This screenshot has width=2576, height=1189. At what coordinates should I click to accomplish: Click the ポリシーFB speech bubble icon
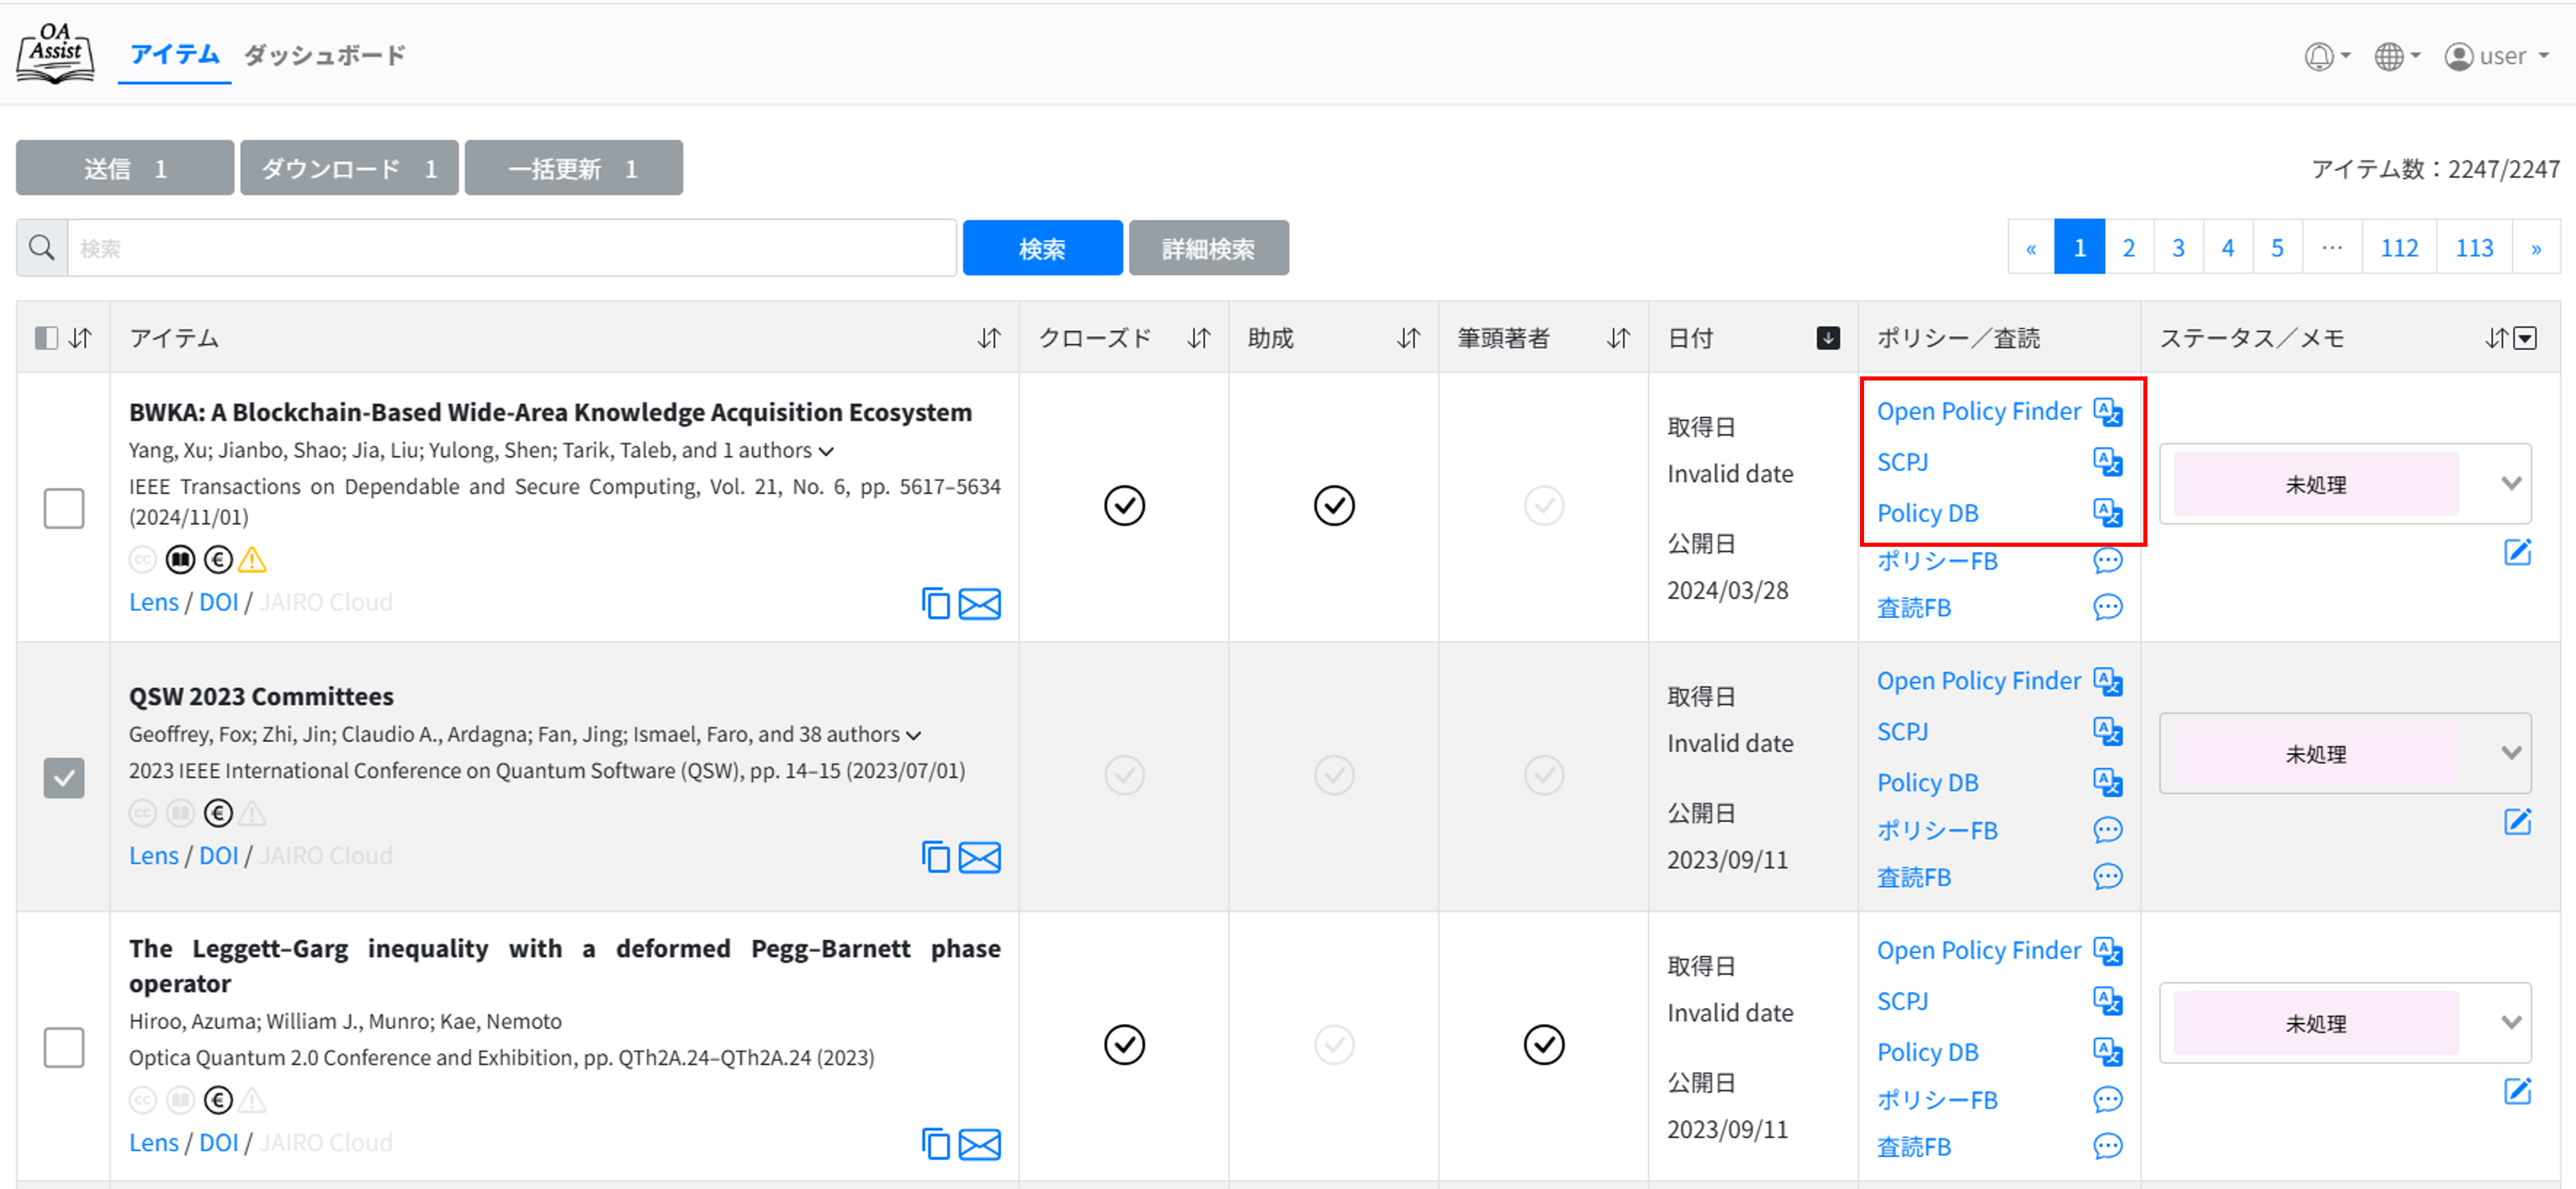pos(2108,560)
